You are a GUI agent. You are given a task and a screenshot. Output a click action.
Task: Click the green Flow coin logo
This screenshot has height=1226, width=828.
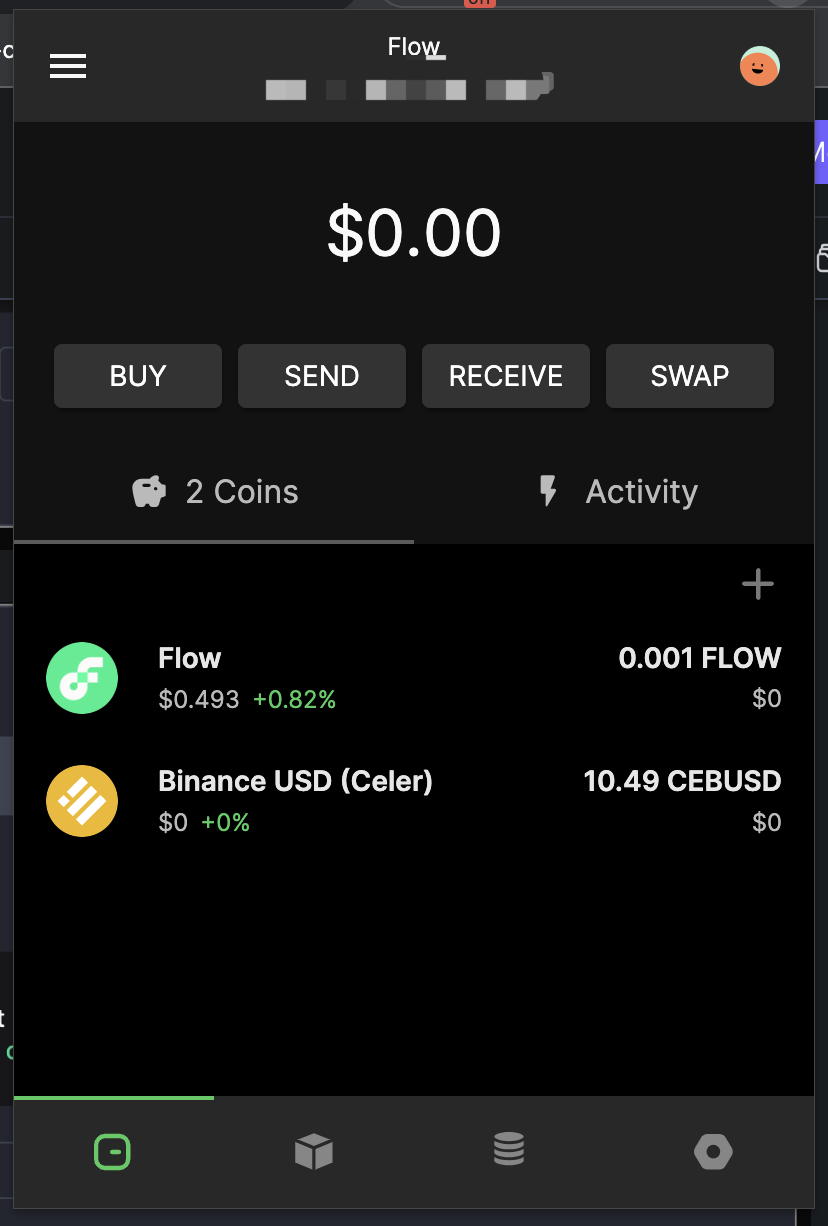click(x=82, y=678)
